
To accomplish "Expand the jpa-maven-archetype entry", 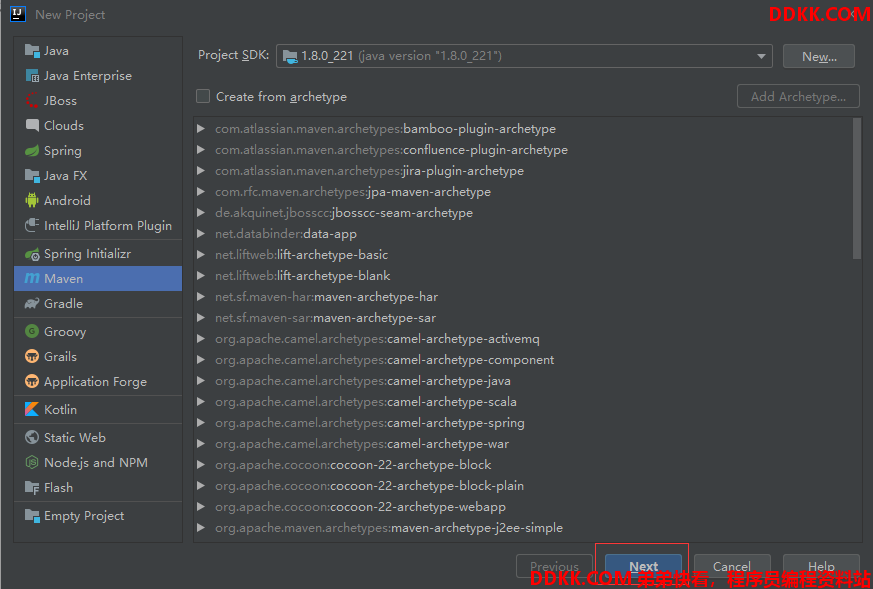I will tap(201, 192).
